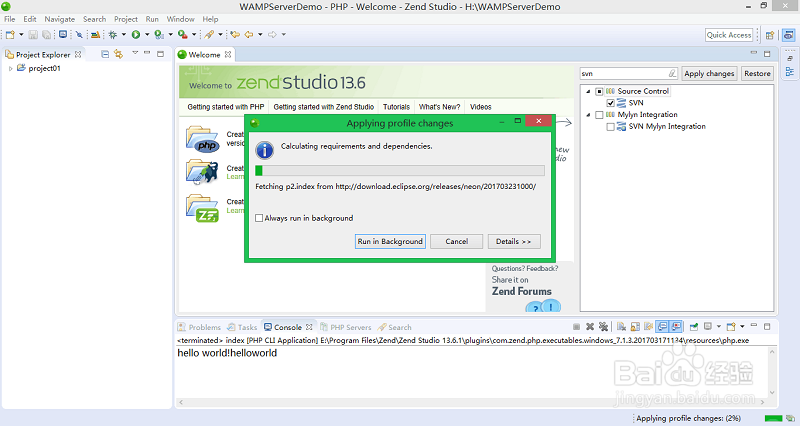This screenshot has height=426, width=800.
Task: Toggle Show Console on standard output
Action: [662, 327]
